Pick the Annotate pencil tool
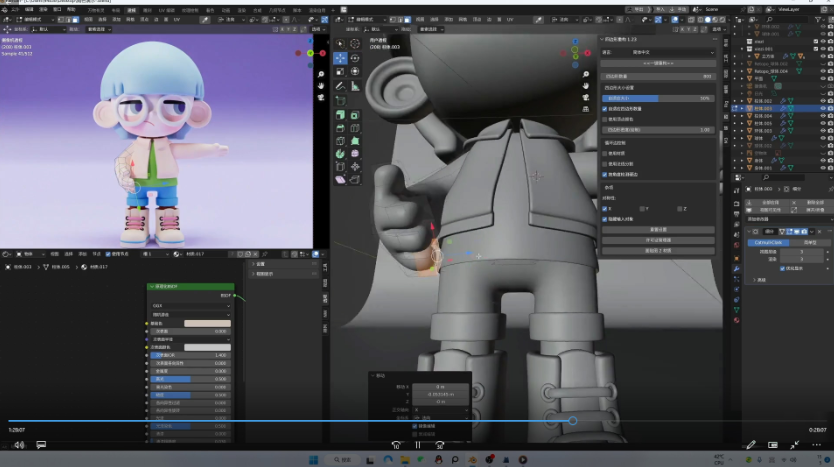Screen dimensions: 834x467 [340, 86]
